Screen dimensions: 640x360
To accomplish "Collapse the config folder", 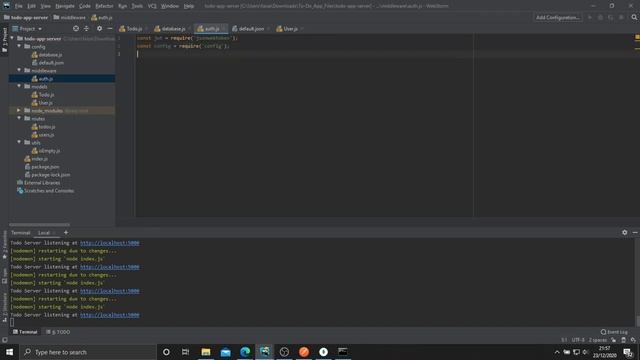I will click(19, 47).
